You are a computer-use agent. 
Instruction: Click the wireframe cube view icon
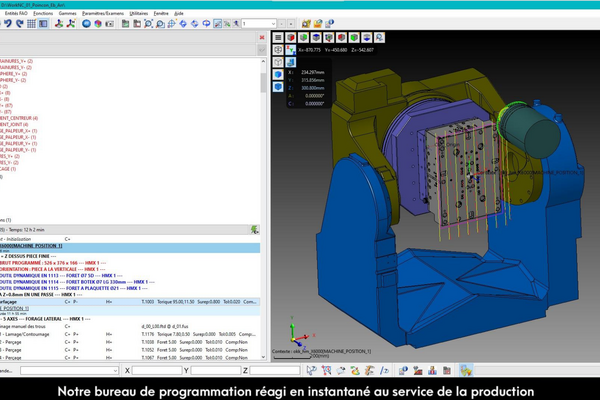pos(279,61)
